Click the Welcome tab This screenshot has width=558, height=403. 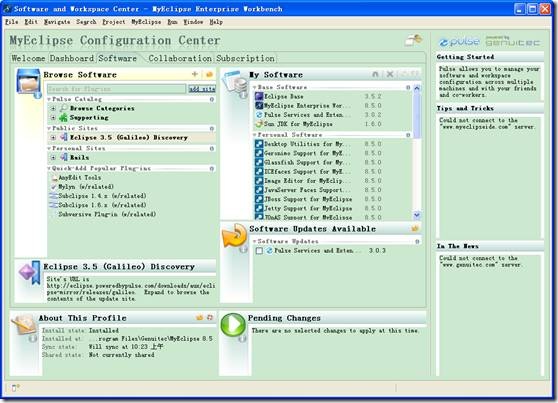tap(28, 58)
